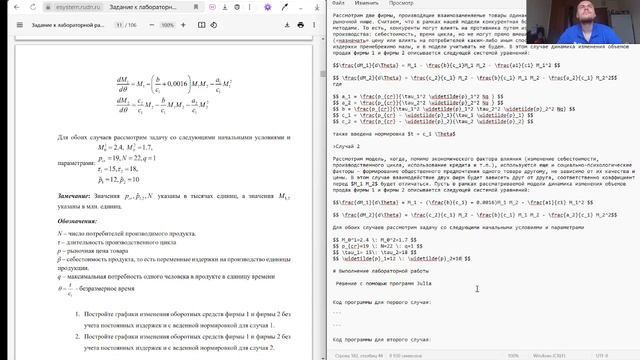Click the PDF vertical scrollbar thumb

click(323, 74)
